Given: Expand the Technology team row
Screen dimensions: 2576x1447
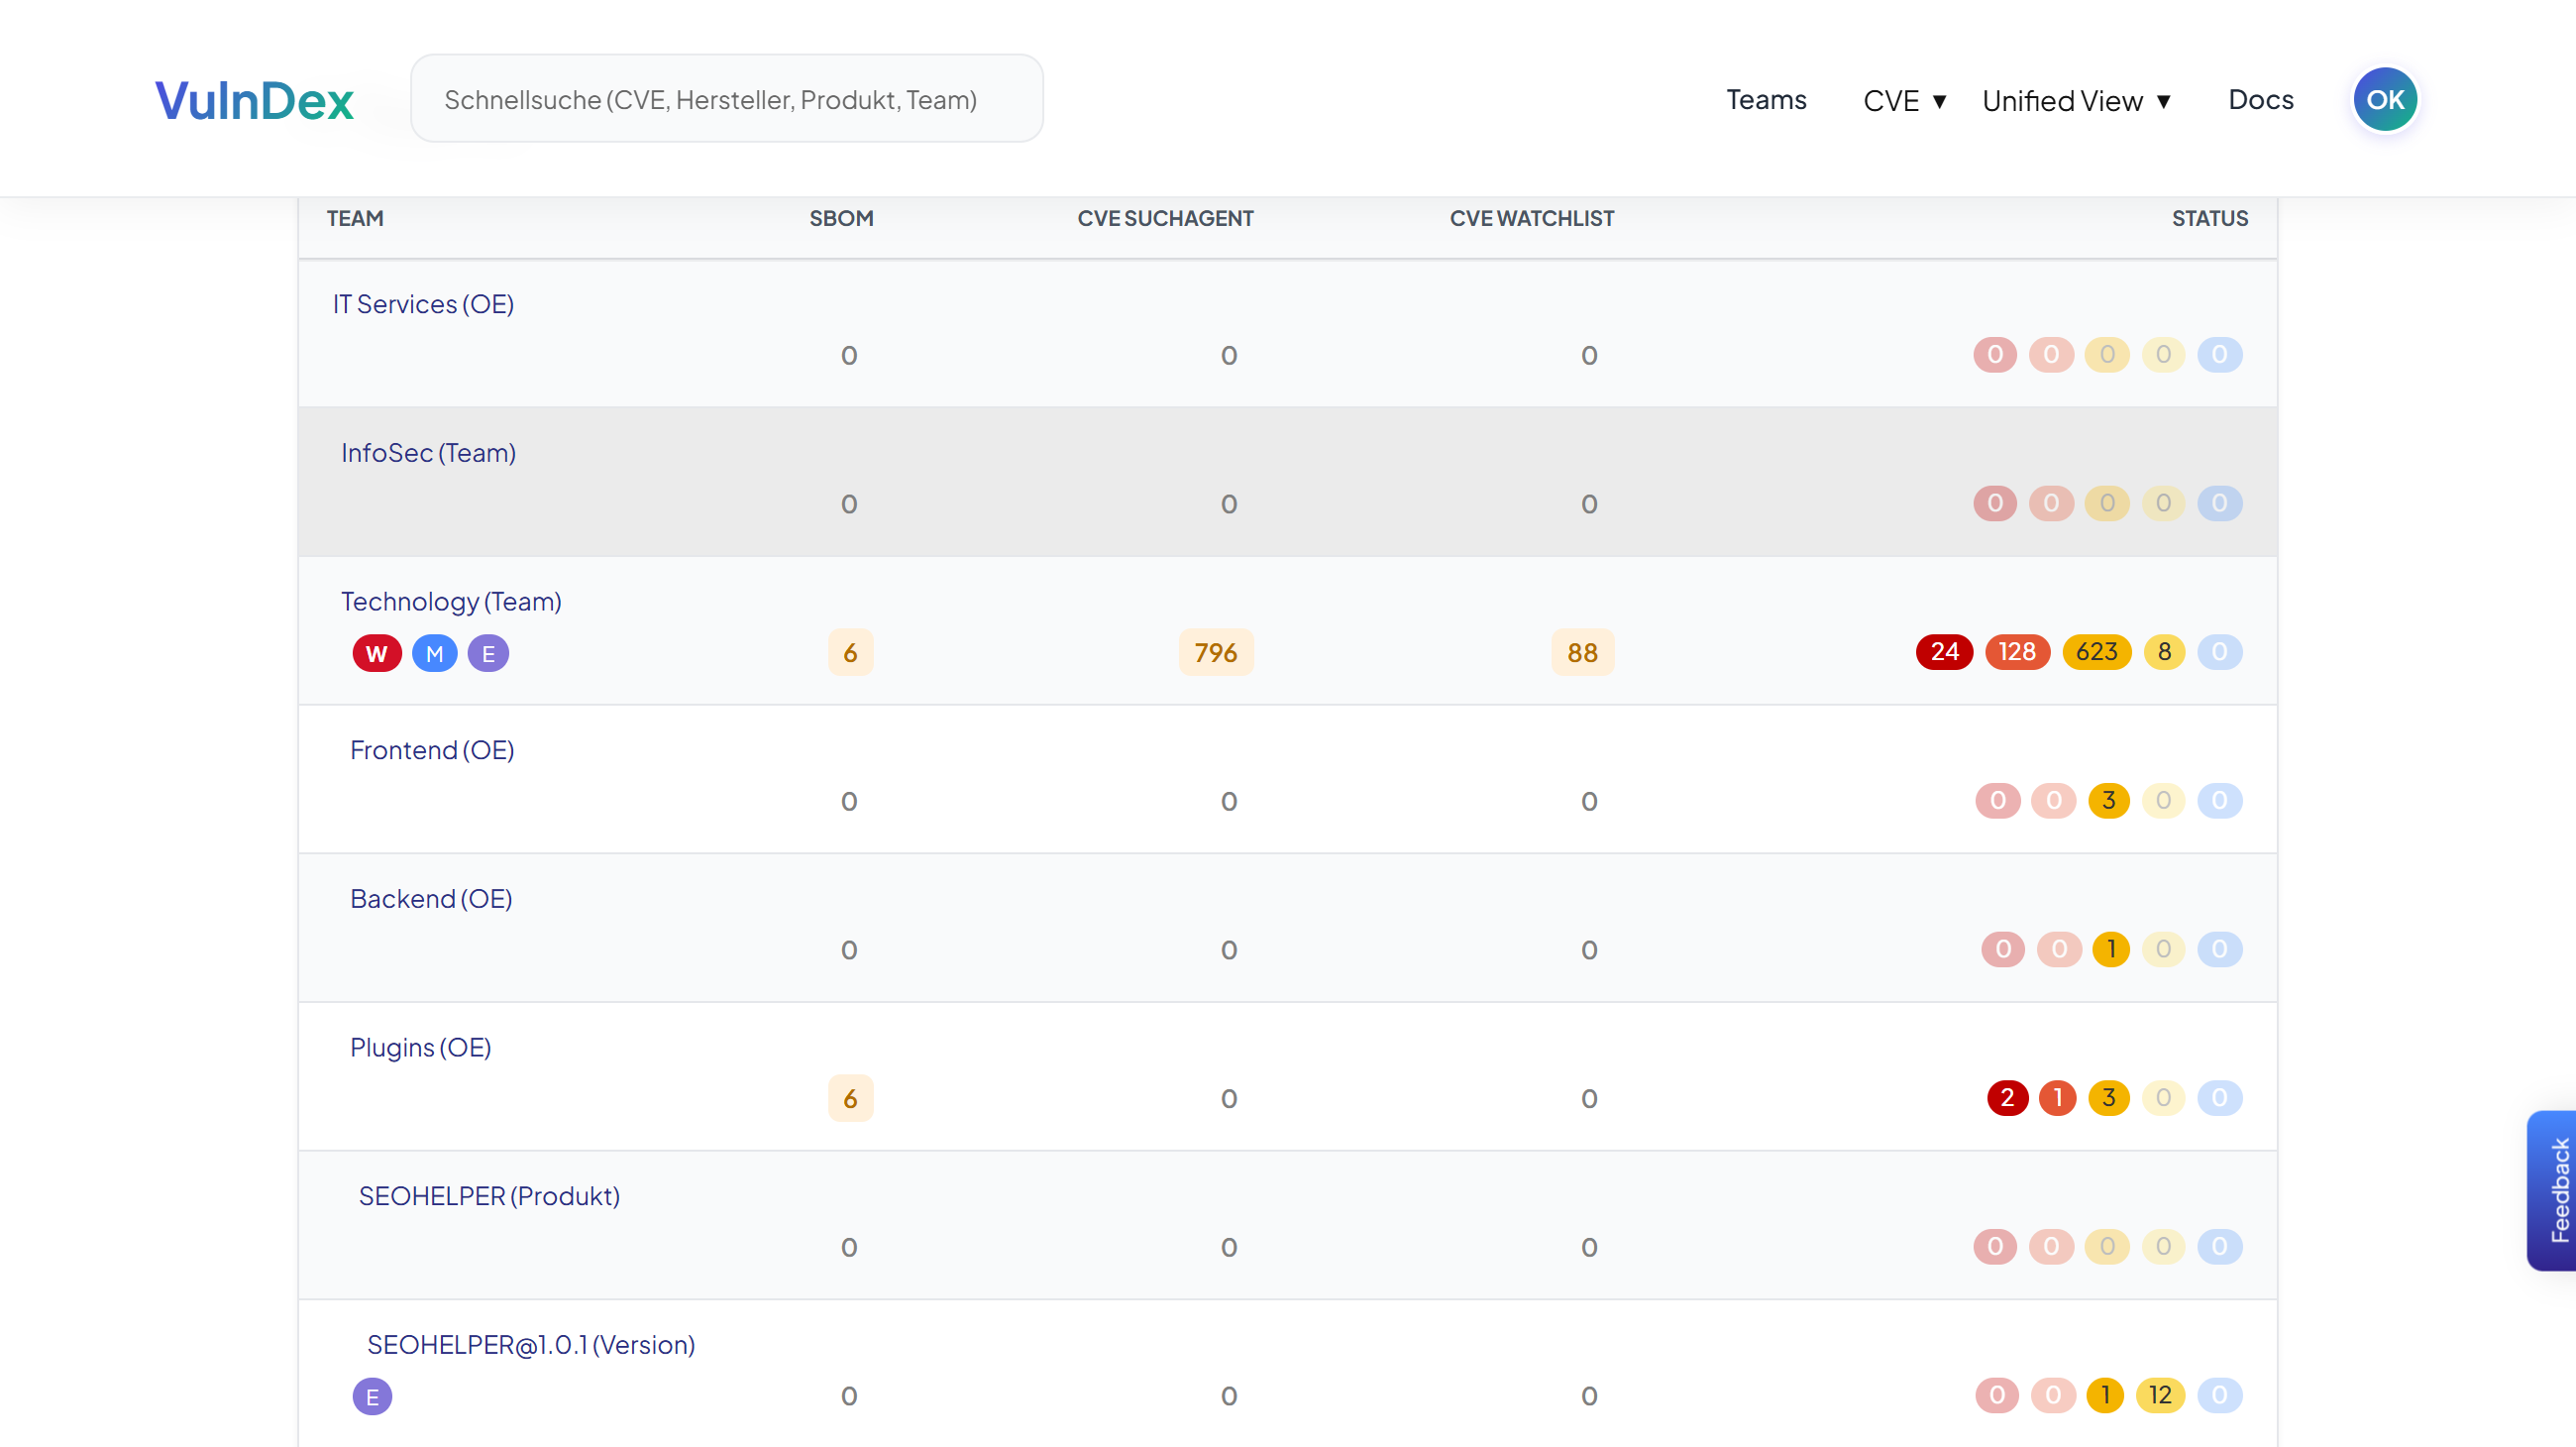Looking at the screenshot, I should (x=451, y=600).
